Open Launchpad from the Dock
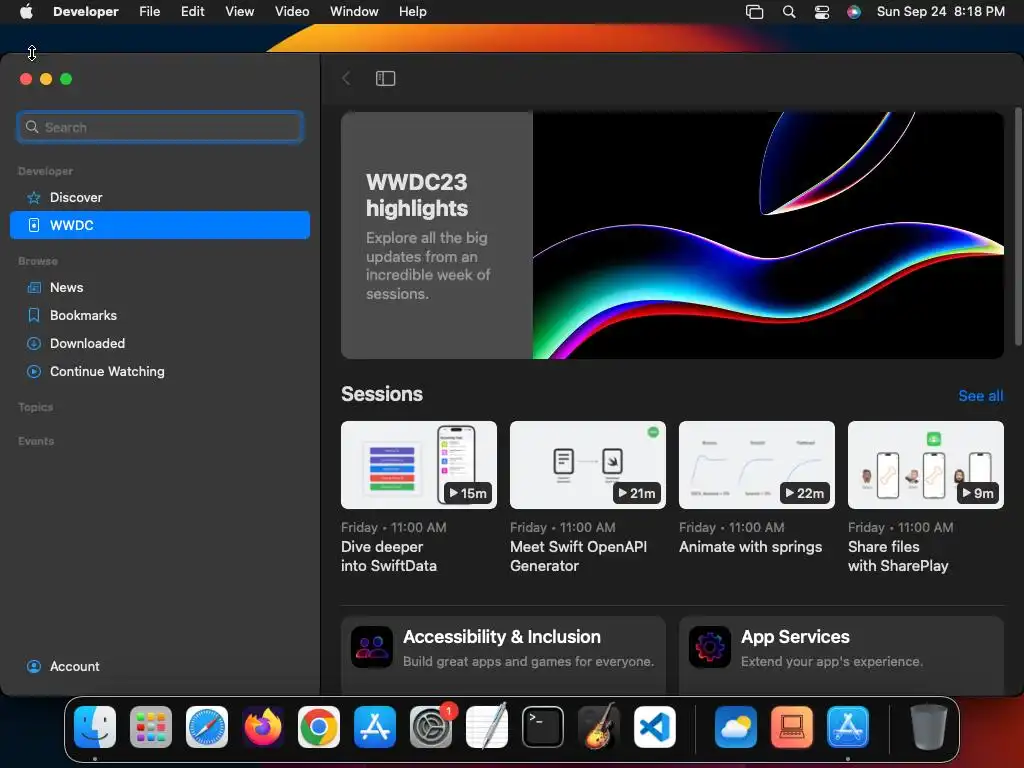This screenshot has height=768, width=1024. pos(151,727)
